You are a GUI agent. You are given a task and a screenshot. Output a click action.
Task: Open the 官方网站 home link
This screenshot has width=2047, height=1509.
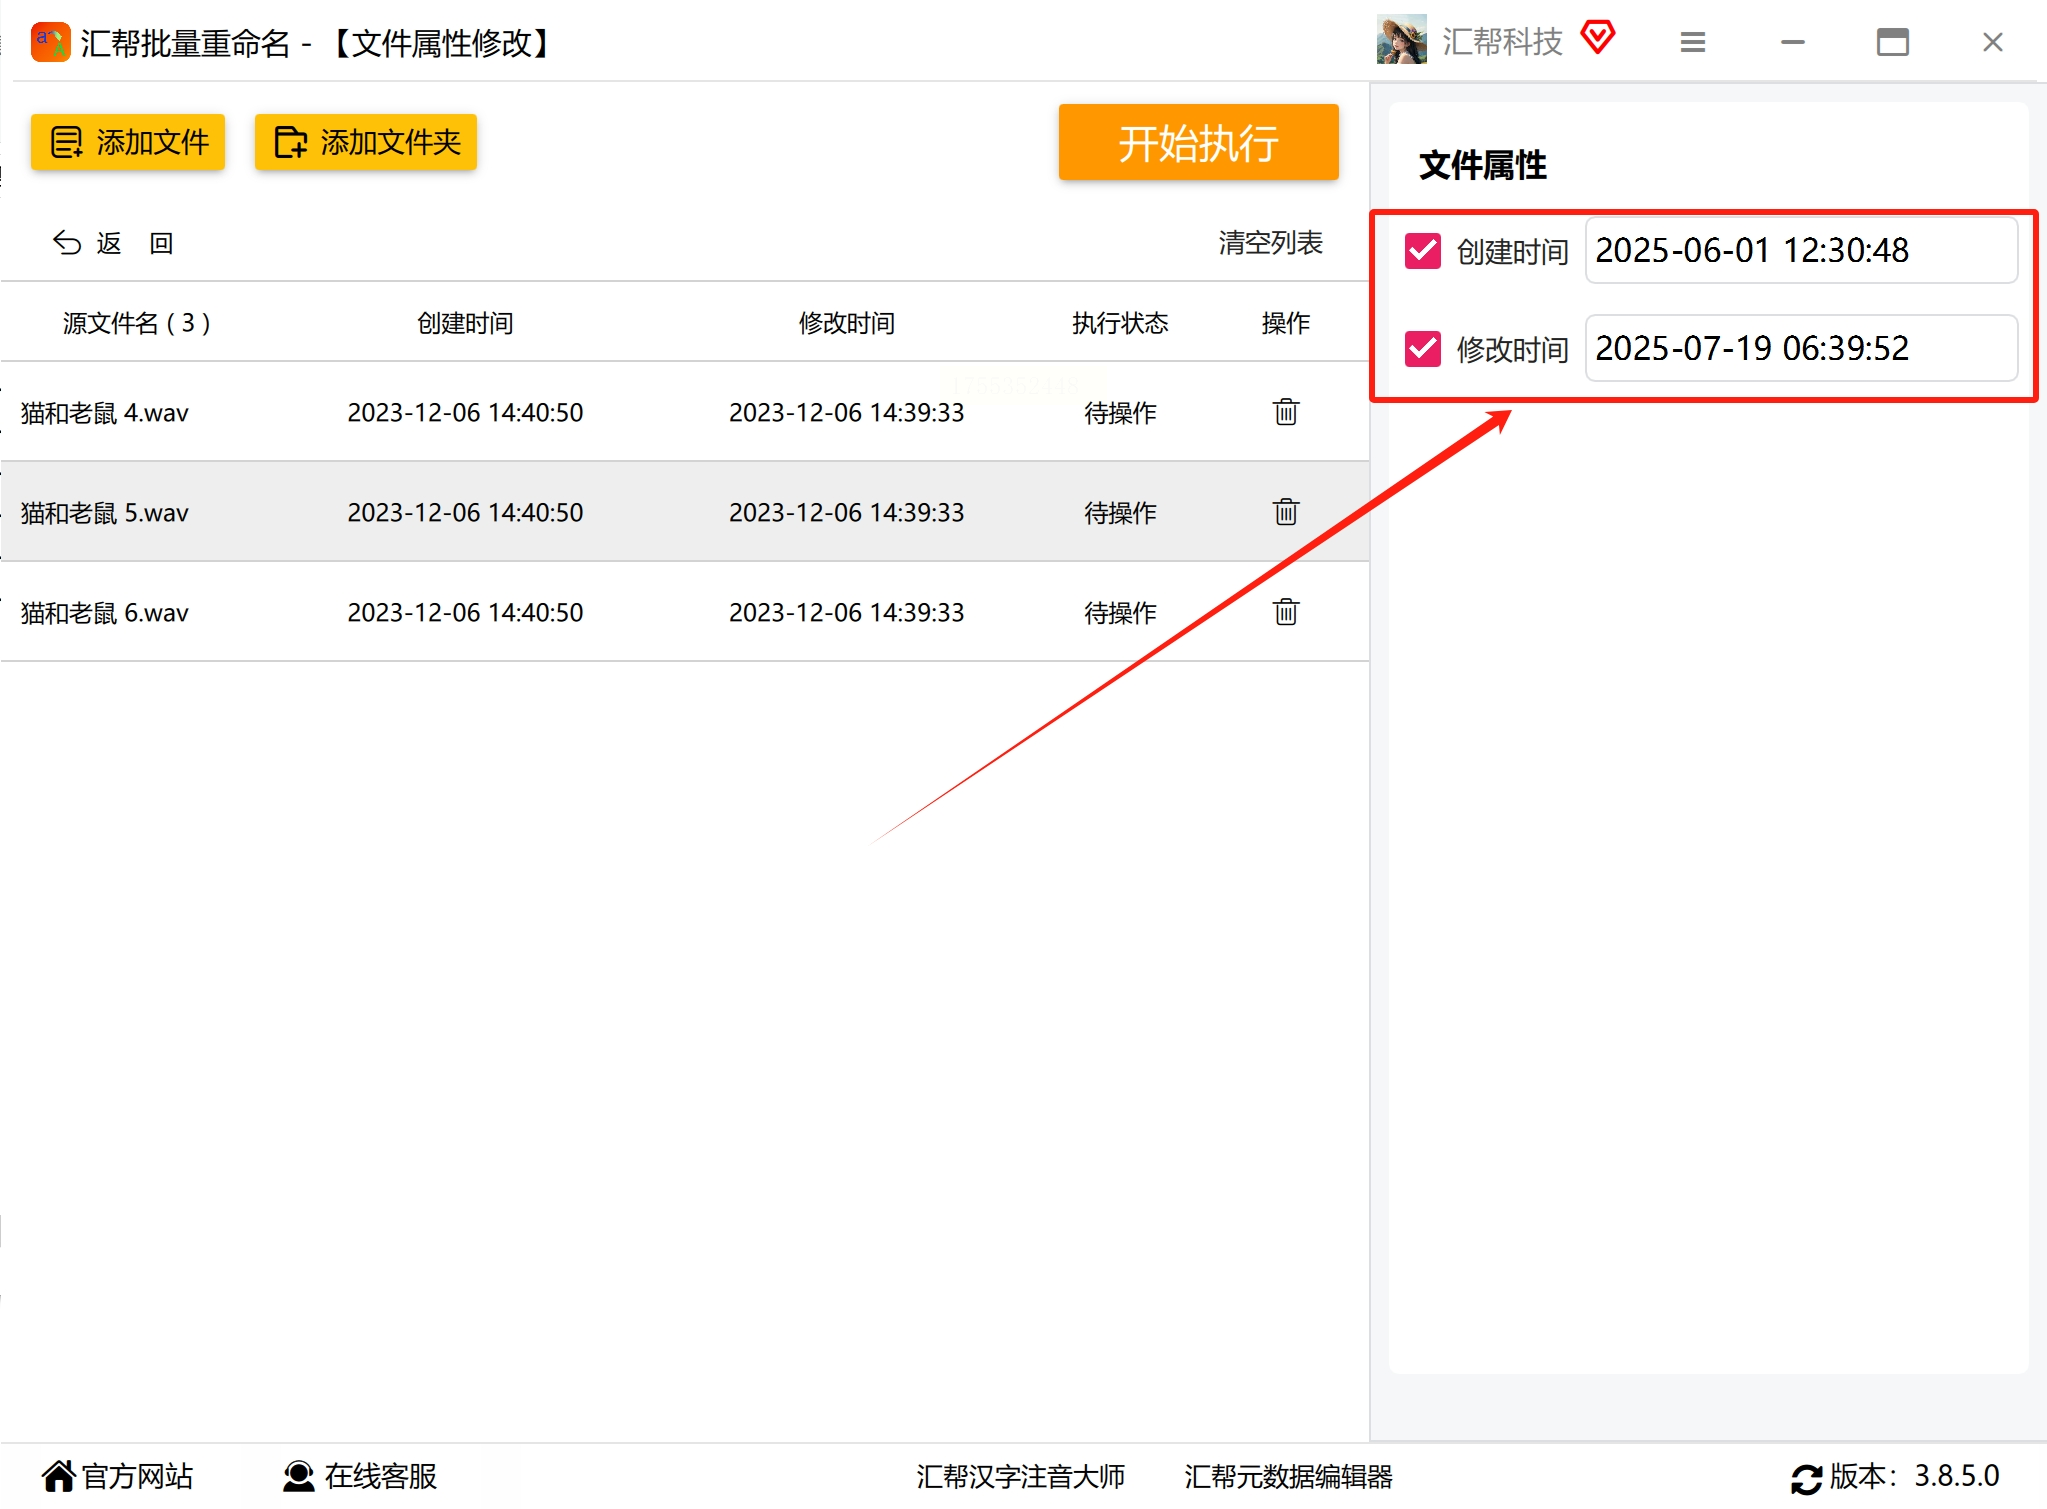117,1476
